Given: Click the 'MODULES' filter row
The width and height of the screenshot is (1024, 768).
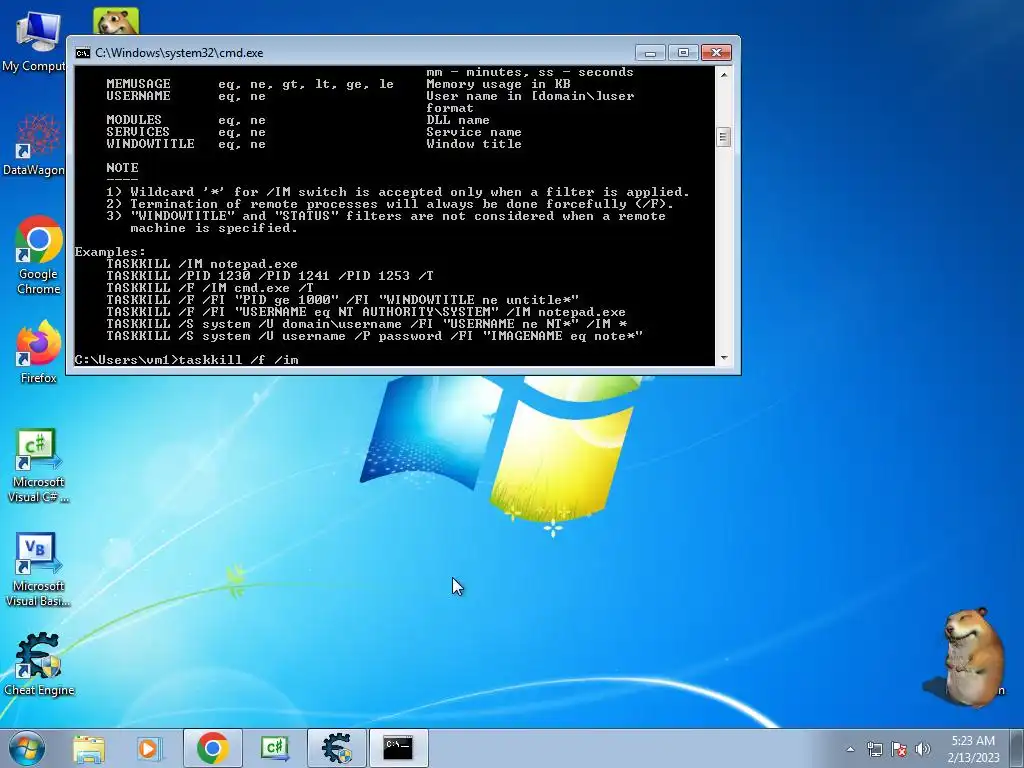Looking at the screenshot, I should pyautogui.click(x=298, y=120).
